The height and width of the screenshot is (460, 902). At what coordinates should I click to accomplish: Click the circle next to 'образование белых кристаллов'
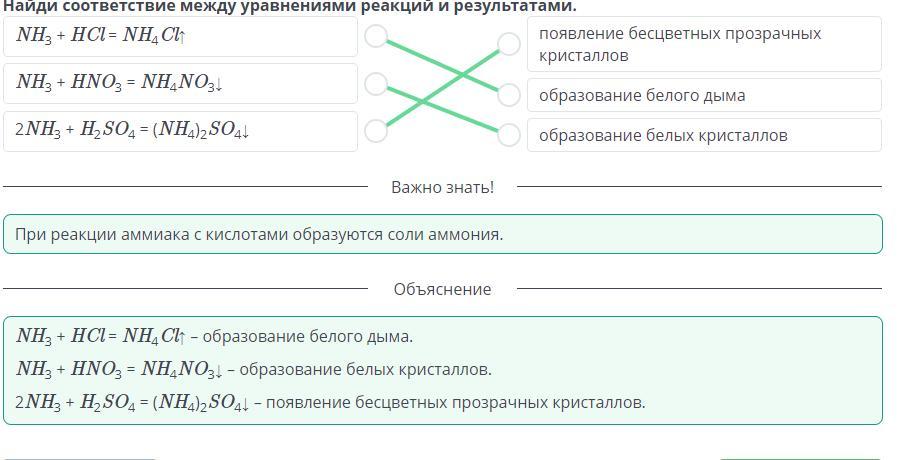(x=509, y=134)
